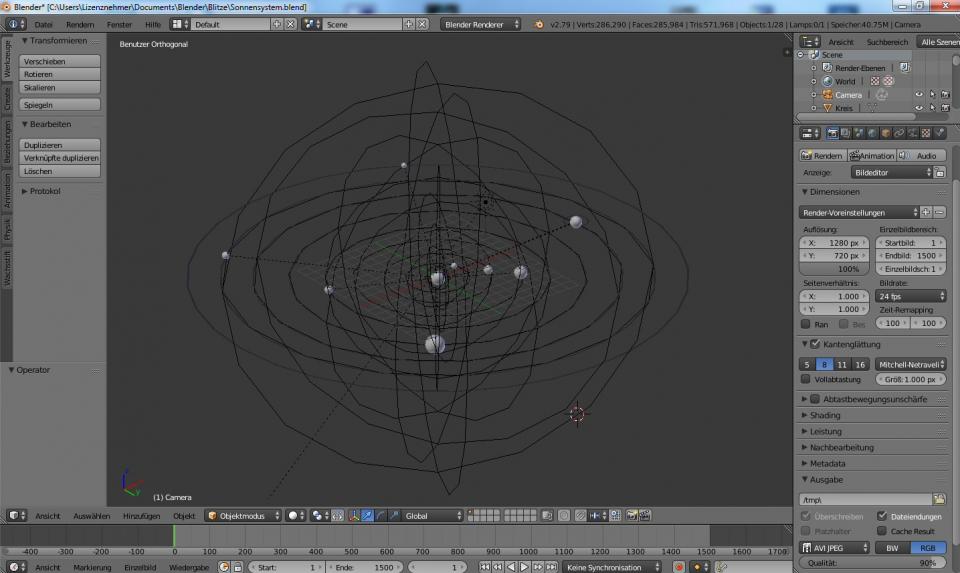
Task: Click the Render Layers properties tab icon
Action: [x=845, y=133]
